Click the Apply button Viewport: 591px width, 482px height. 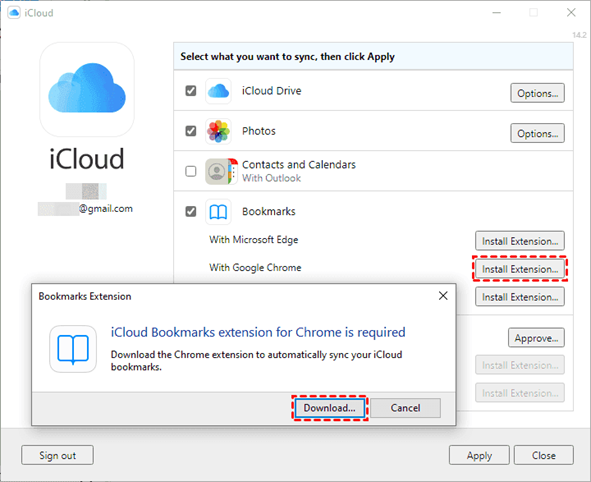[x=479, y=455]
